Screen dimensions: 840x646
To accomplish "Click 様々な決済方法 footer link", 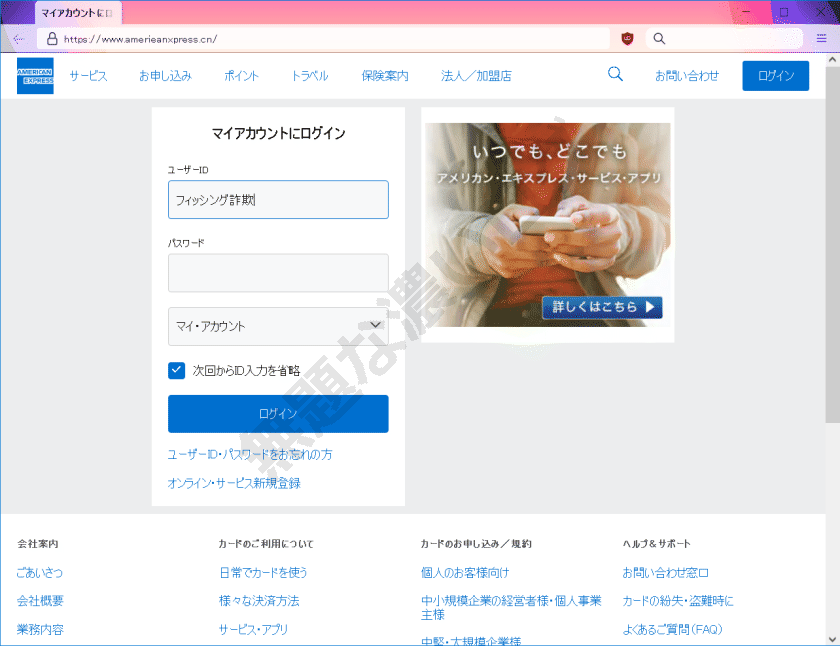I will point(259,601).
